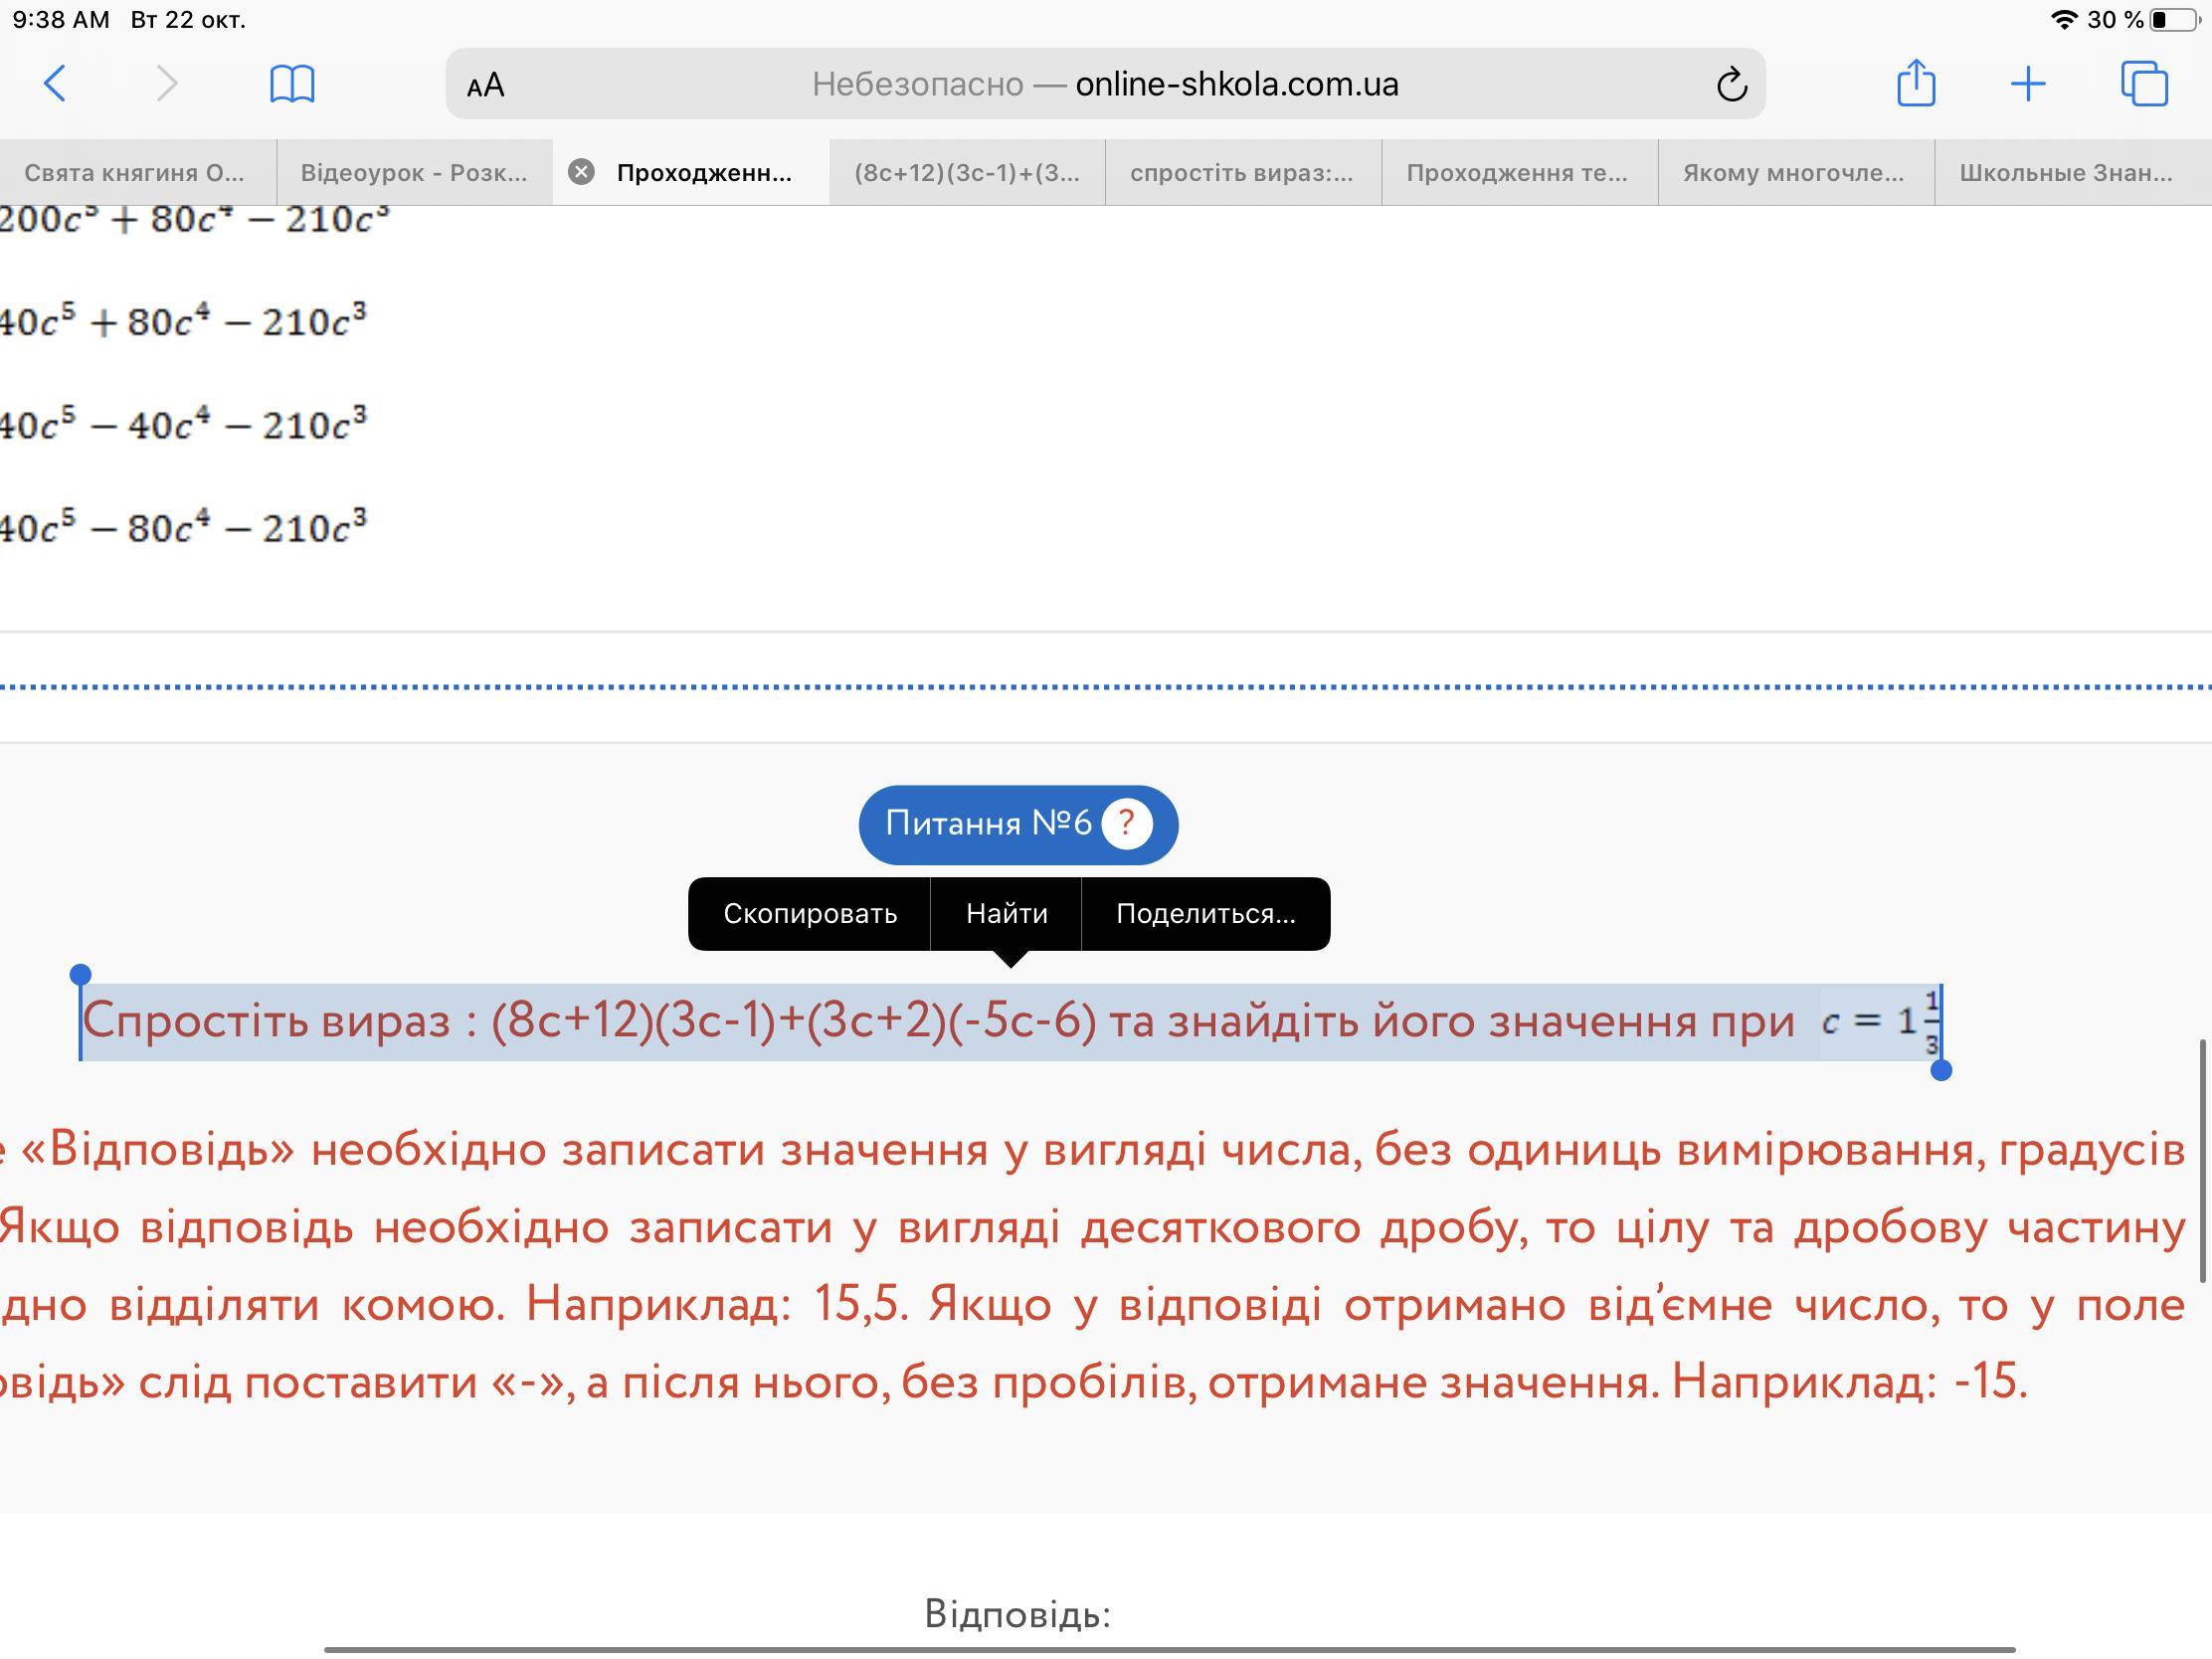This screenshot has width=2212, height=1659.
Task: Choose Поделиться... in the context menu
Action: pyautogui.click(x=1205, y=913)
